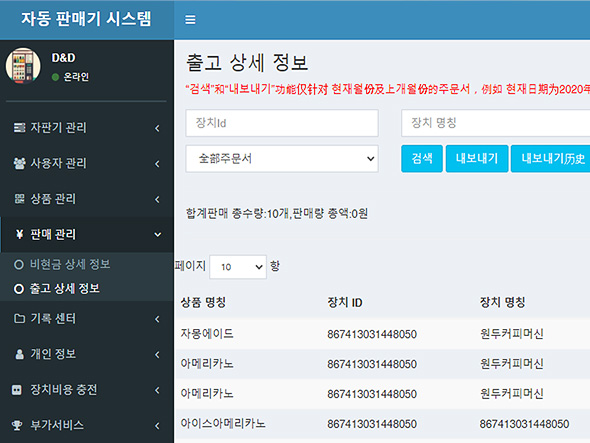Click the yen icon beside 판매 관리

point(20,234)
